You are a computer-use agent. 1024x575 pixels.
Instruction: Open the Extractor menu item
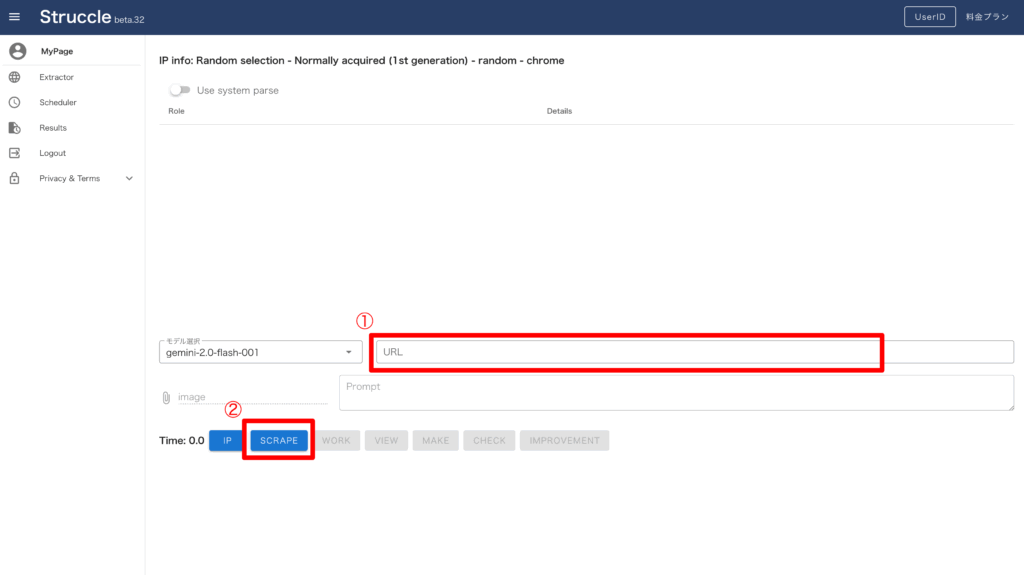(x=56, y=77)
